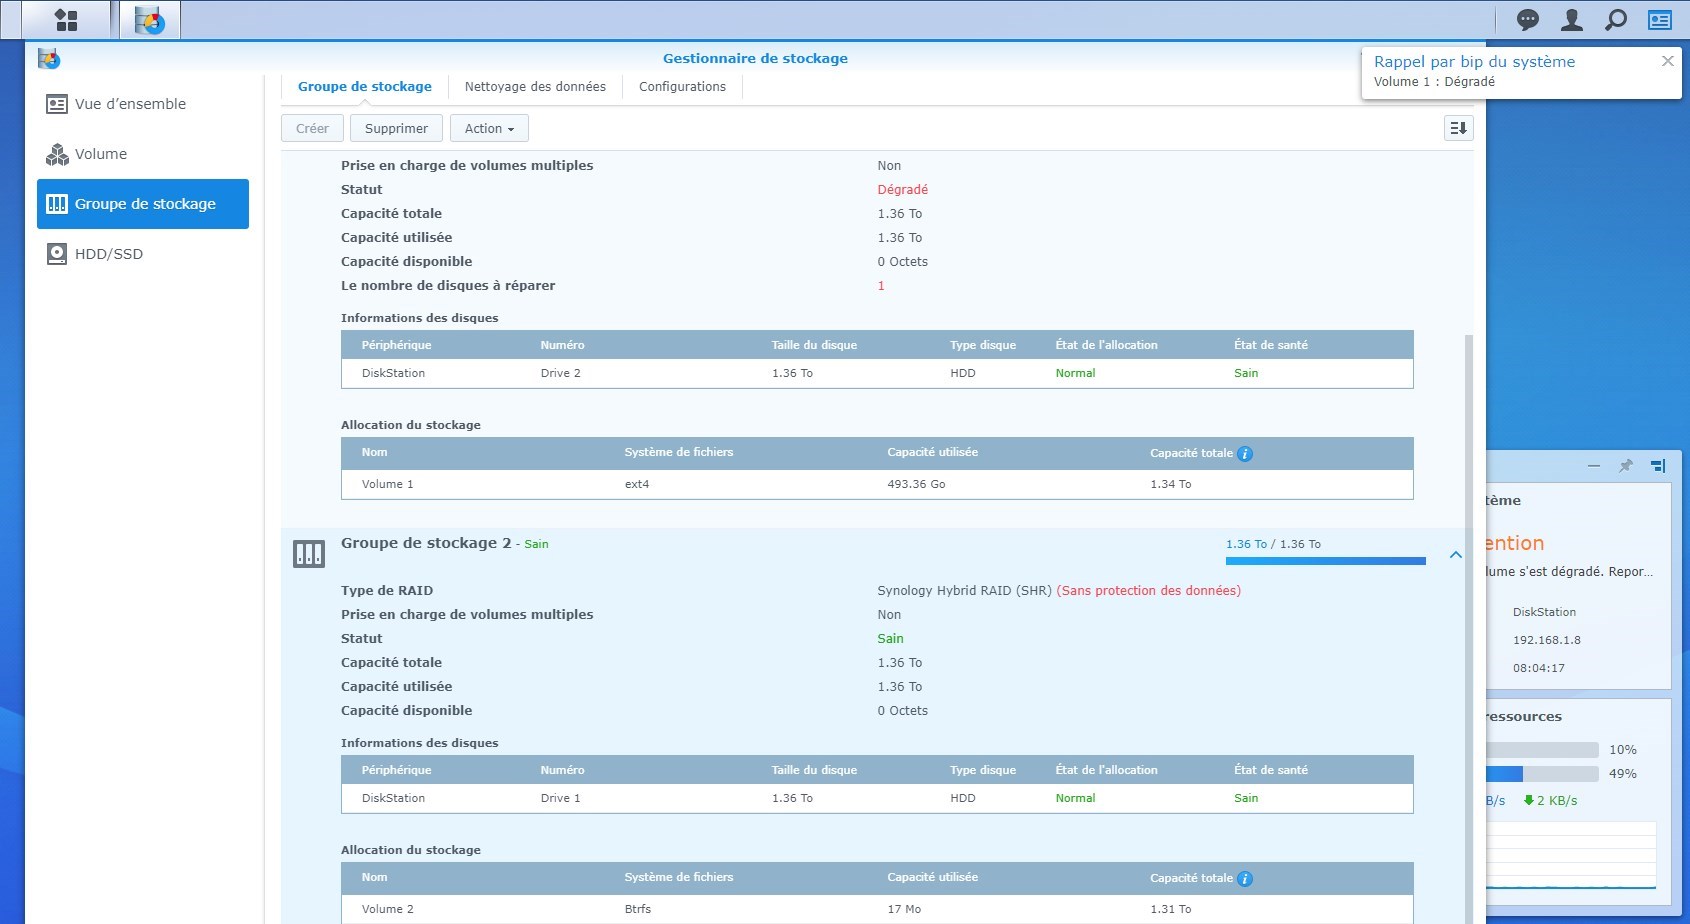Click 17 Mo used capacity cell
This screenshot has height=924, width=1690.
click(904, 909)
